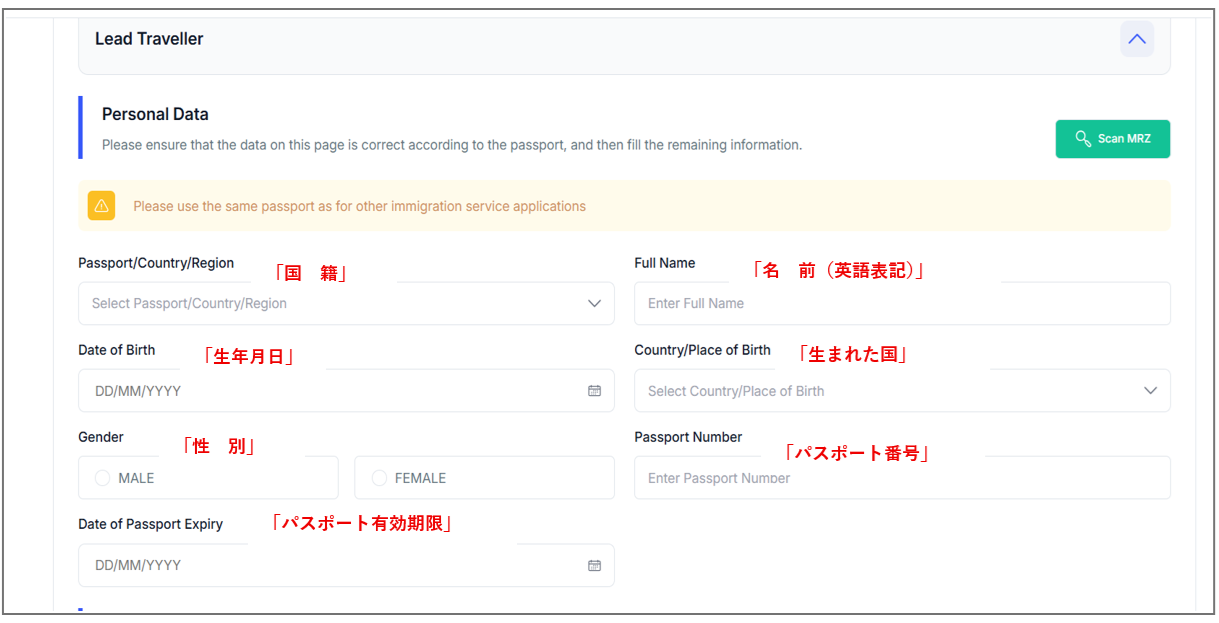The image size is (1219, 623).
Task: Select the FEMALE radio button
Action: click(379, 479)
